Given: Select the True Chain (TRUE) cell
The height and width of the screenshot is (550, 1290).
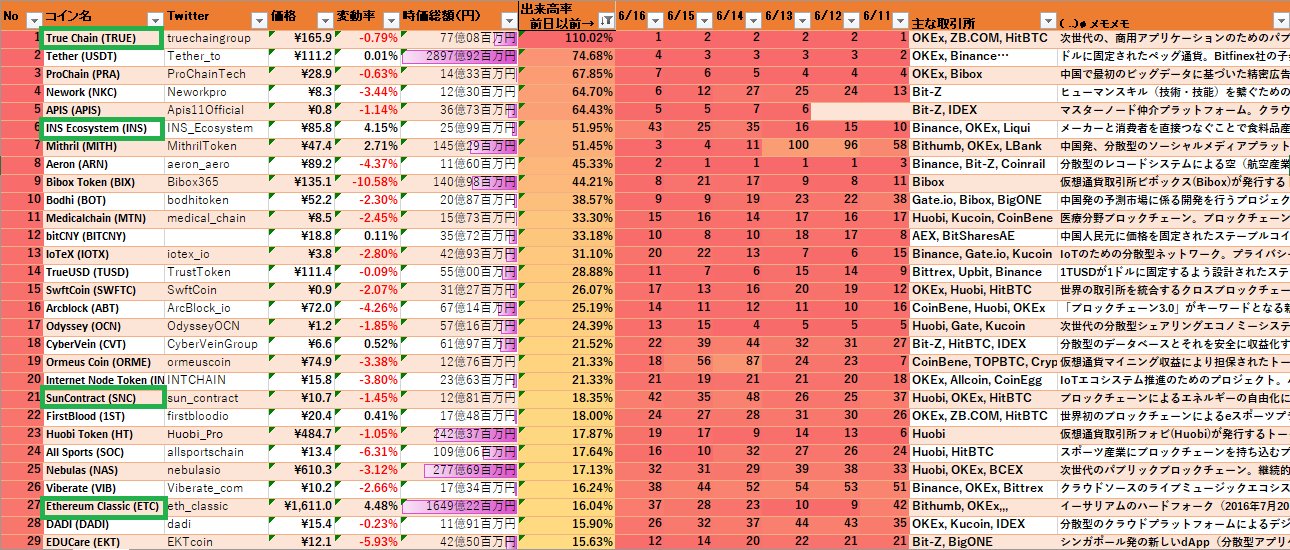Looking at the screenshot, I should tap(101, 38).
